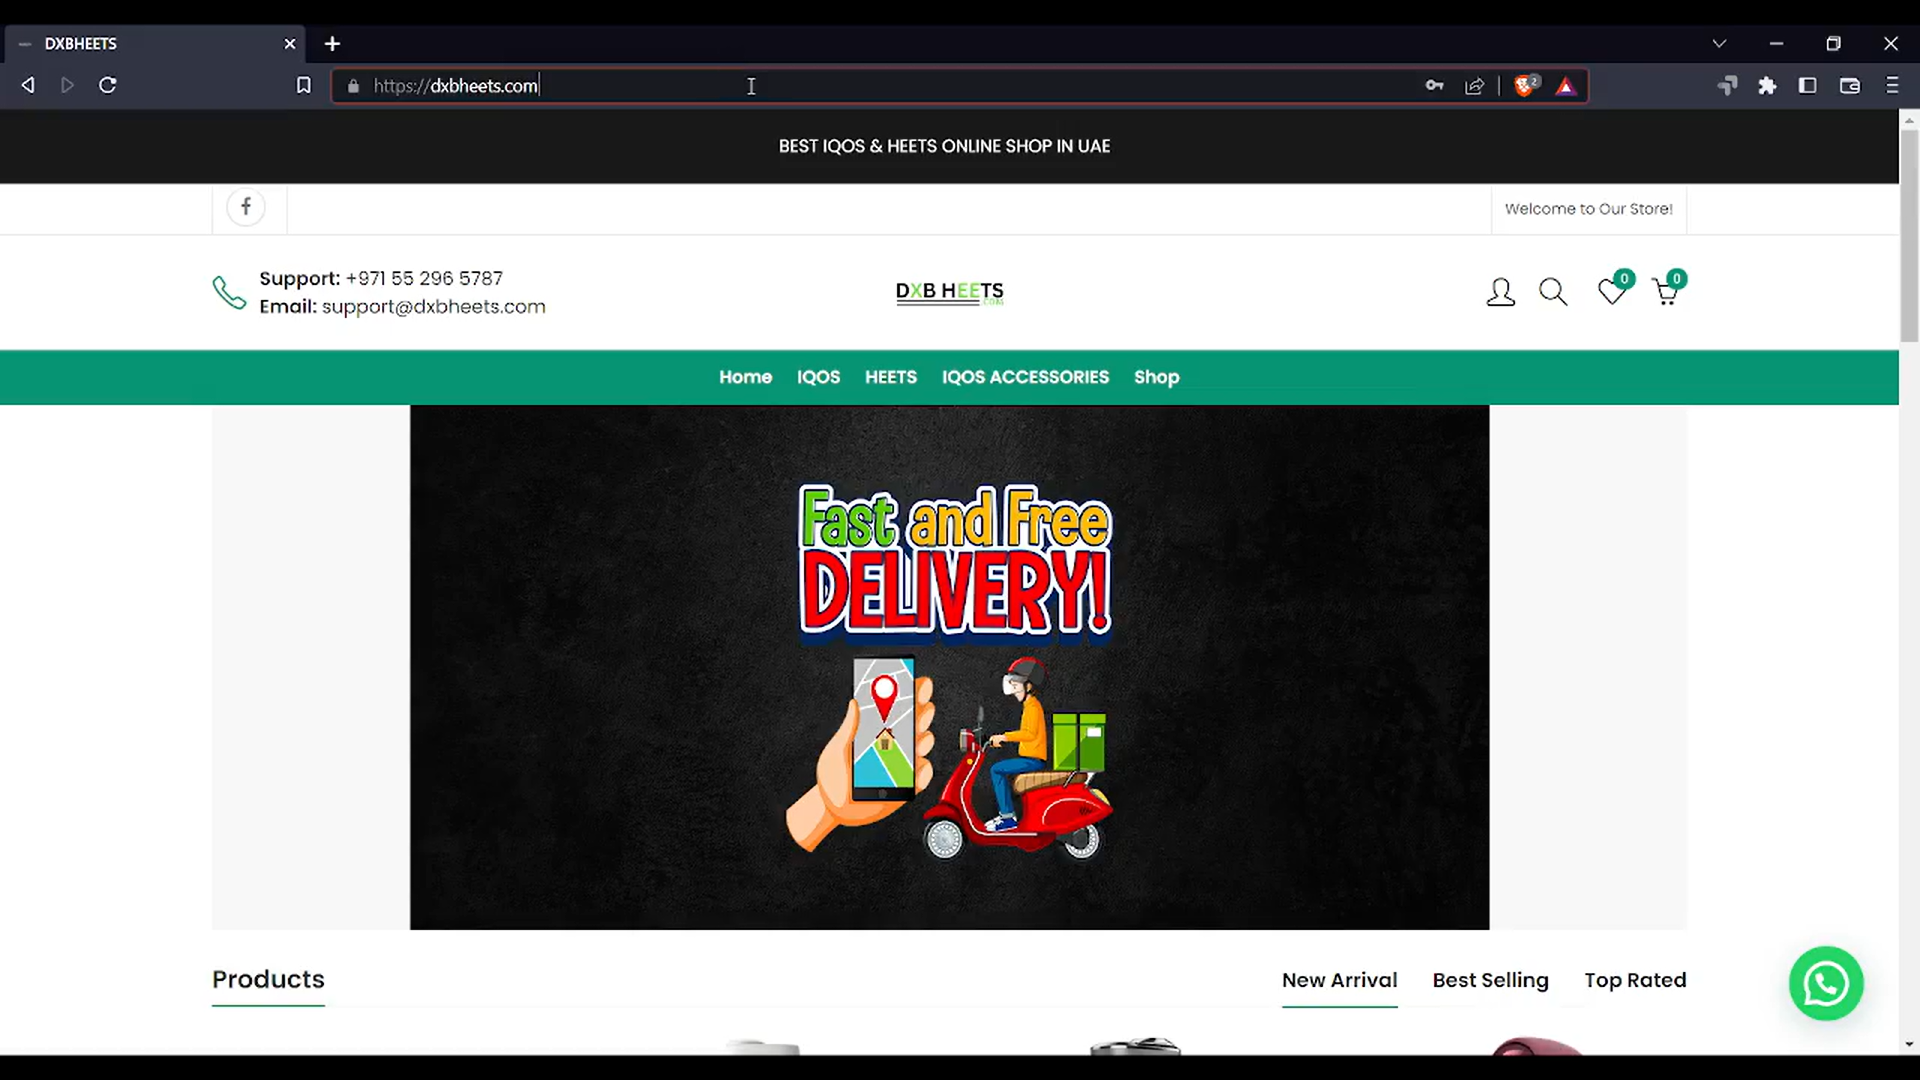Open the user account icon

[1500, 292]
